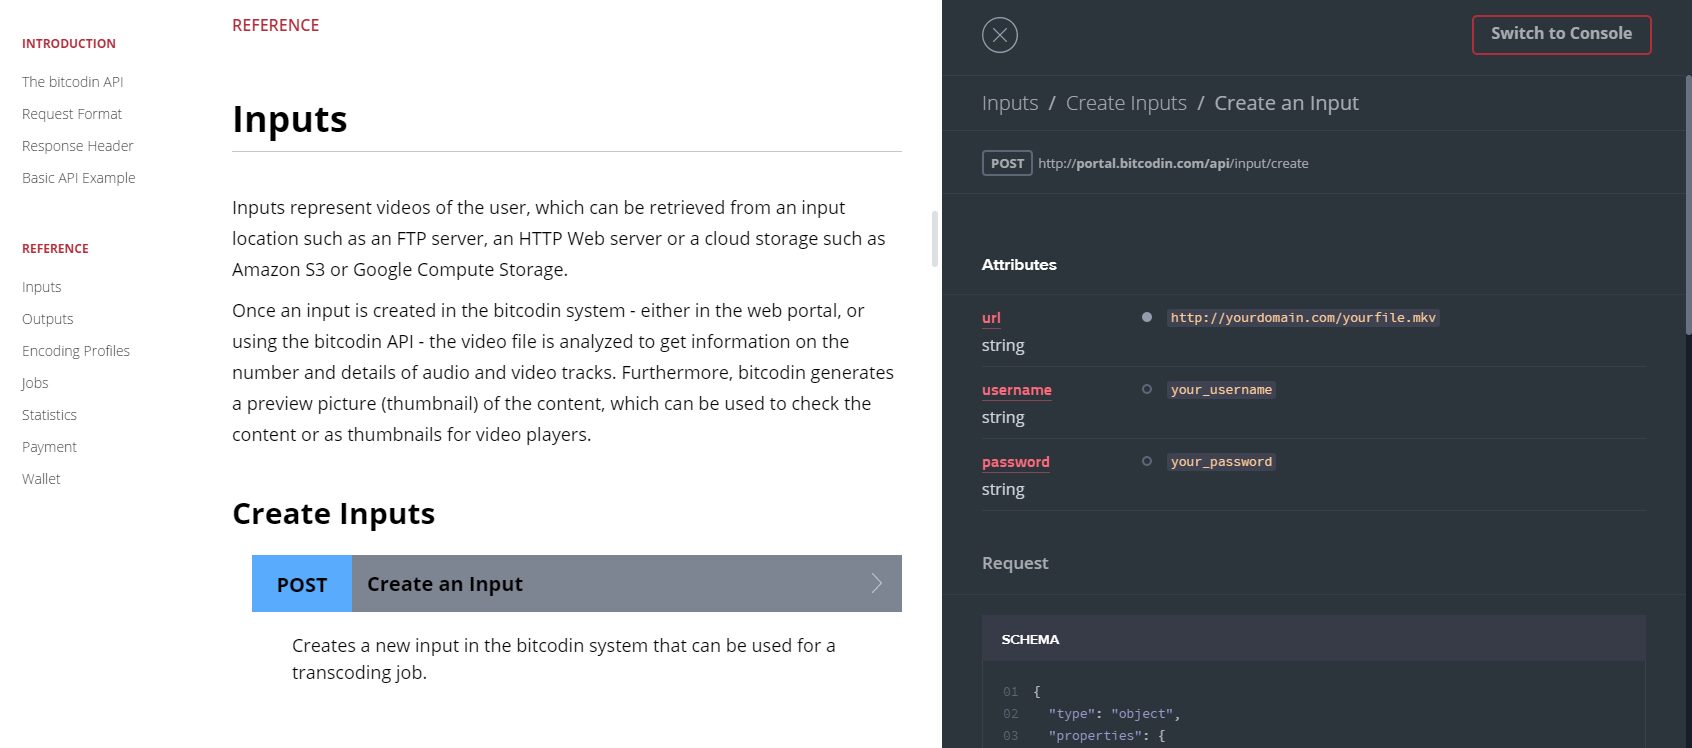
Task: Select Outputs in the Reference sidebar
Action: pyautogui.click(x=48, y=319)
